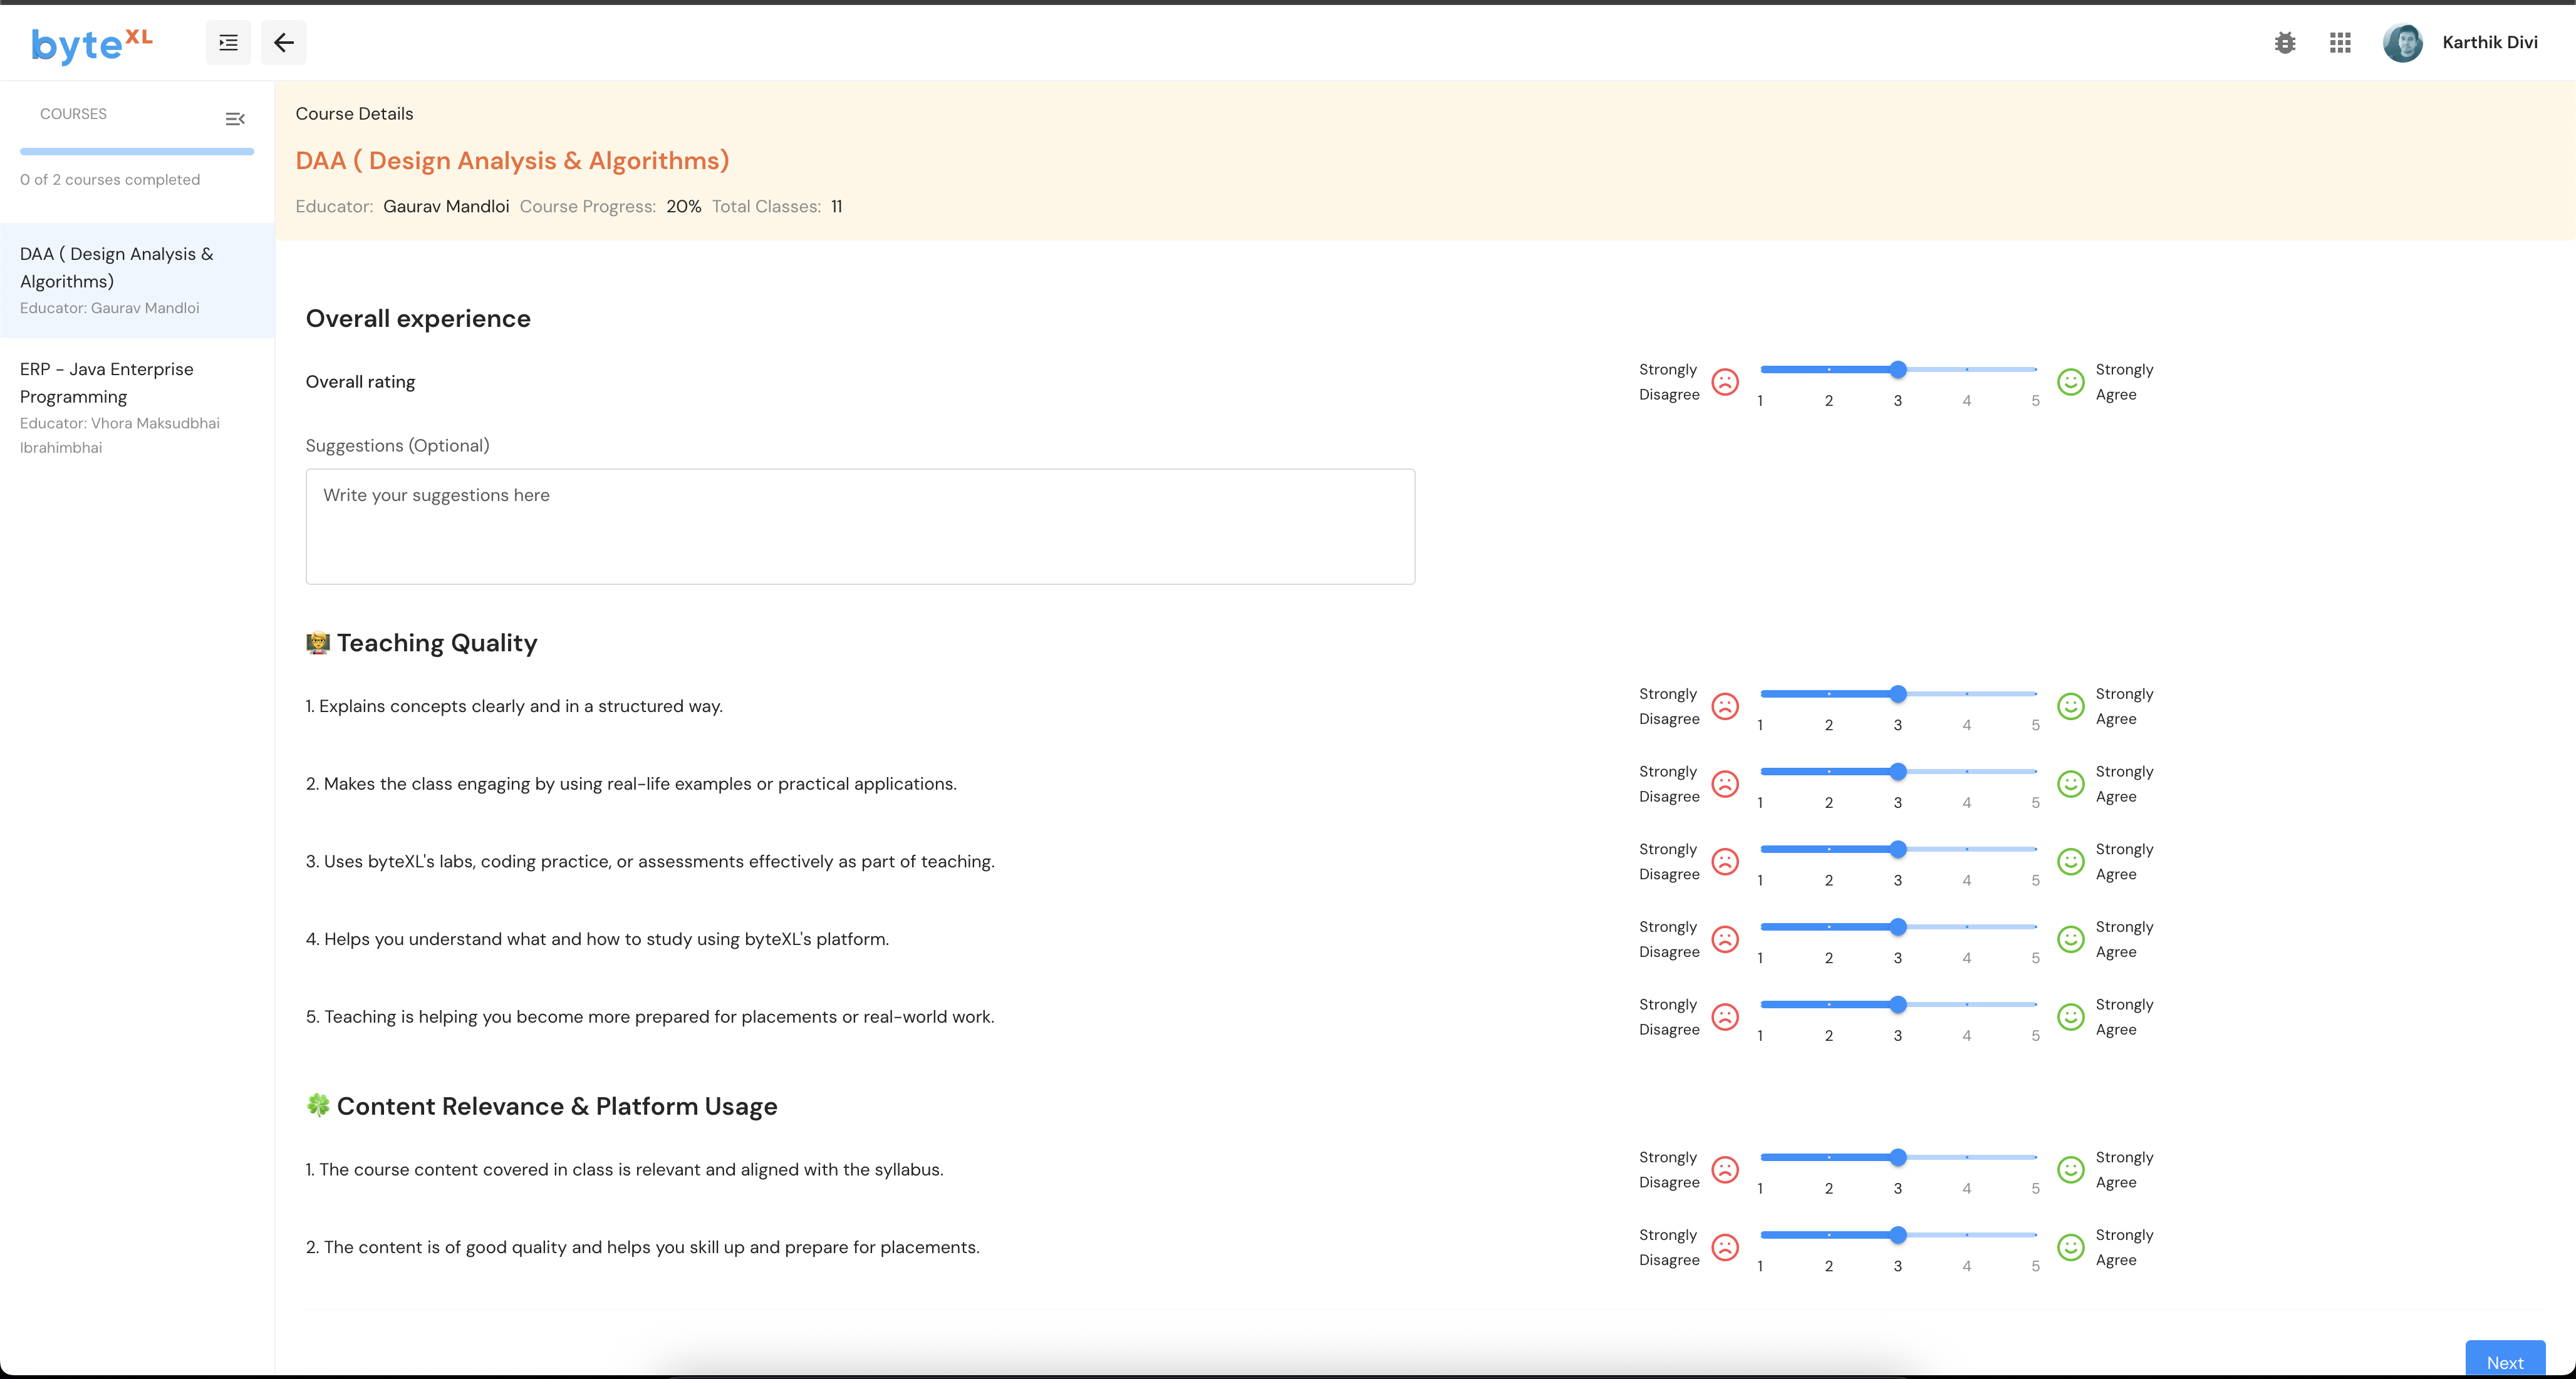Select ERP - Java Enterprise Programming course
Image resolution: width=2576 pixels, height=1379 pixels.
[137, 407]
